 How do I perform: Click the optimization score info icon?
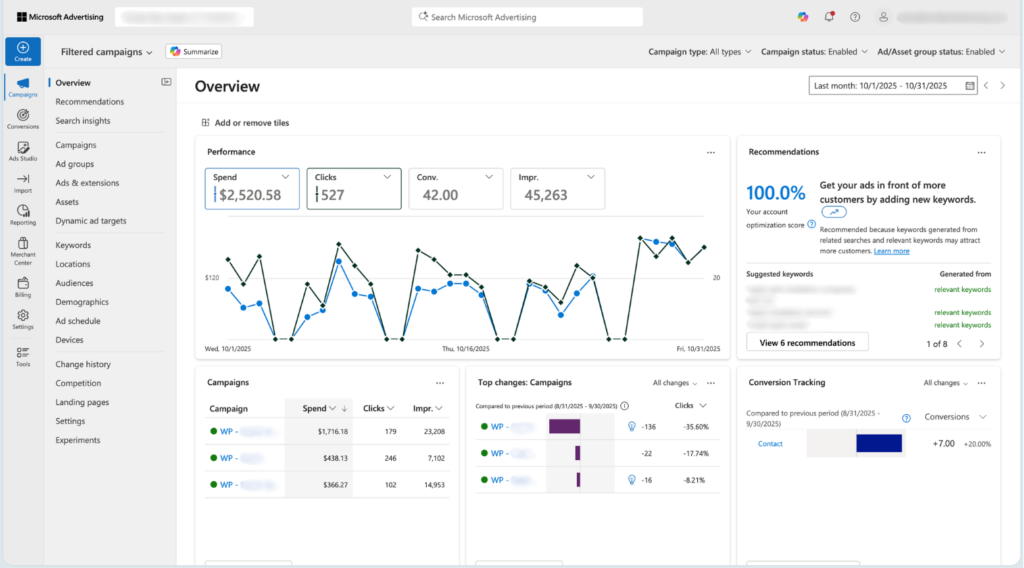point(811,224)
